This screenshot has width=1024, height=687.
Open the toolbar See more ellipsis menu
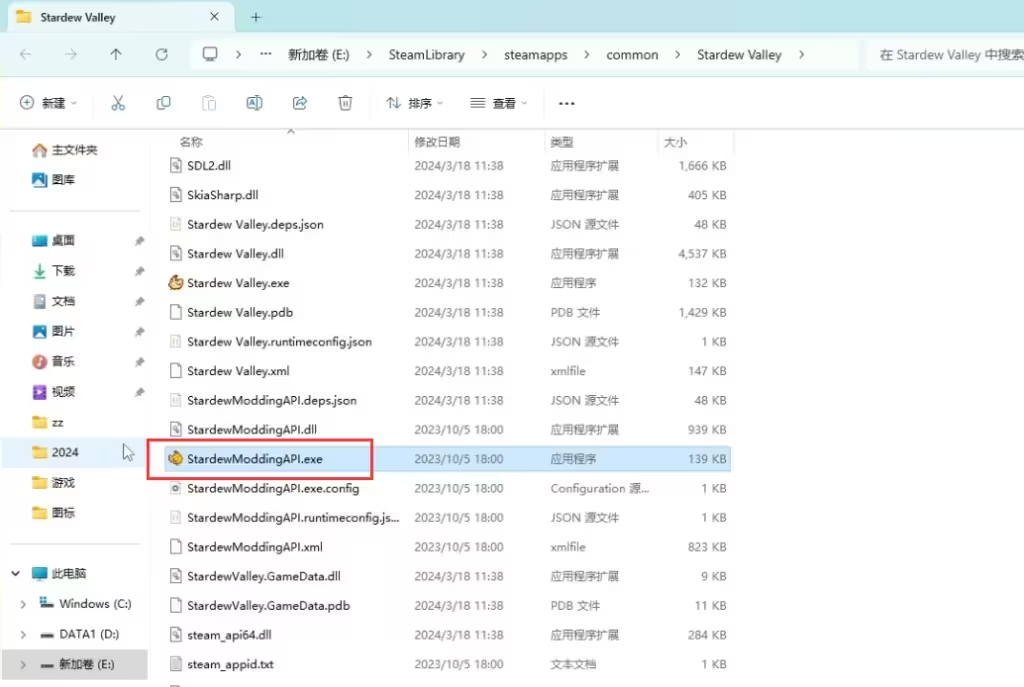click(x=566, y=103)
